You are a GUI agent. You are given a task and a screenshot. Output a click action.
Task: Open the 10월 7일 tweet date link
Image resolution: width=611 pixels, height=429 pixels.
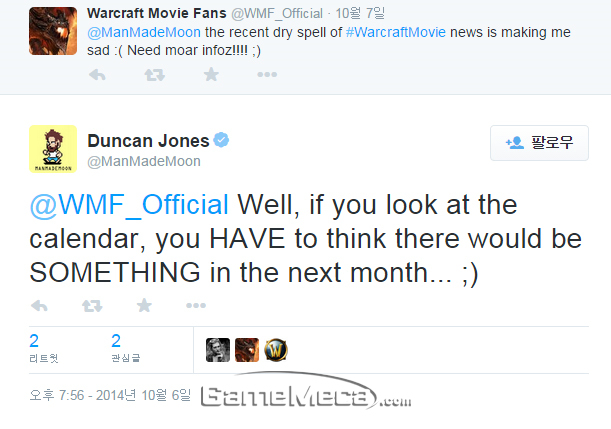click(364, 13)
